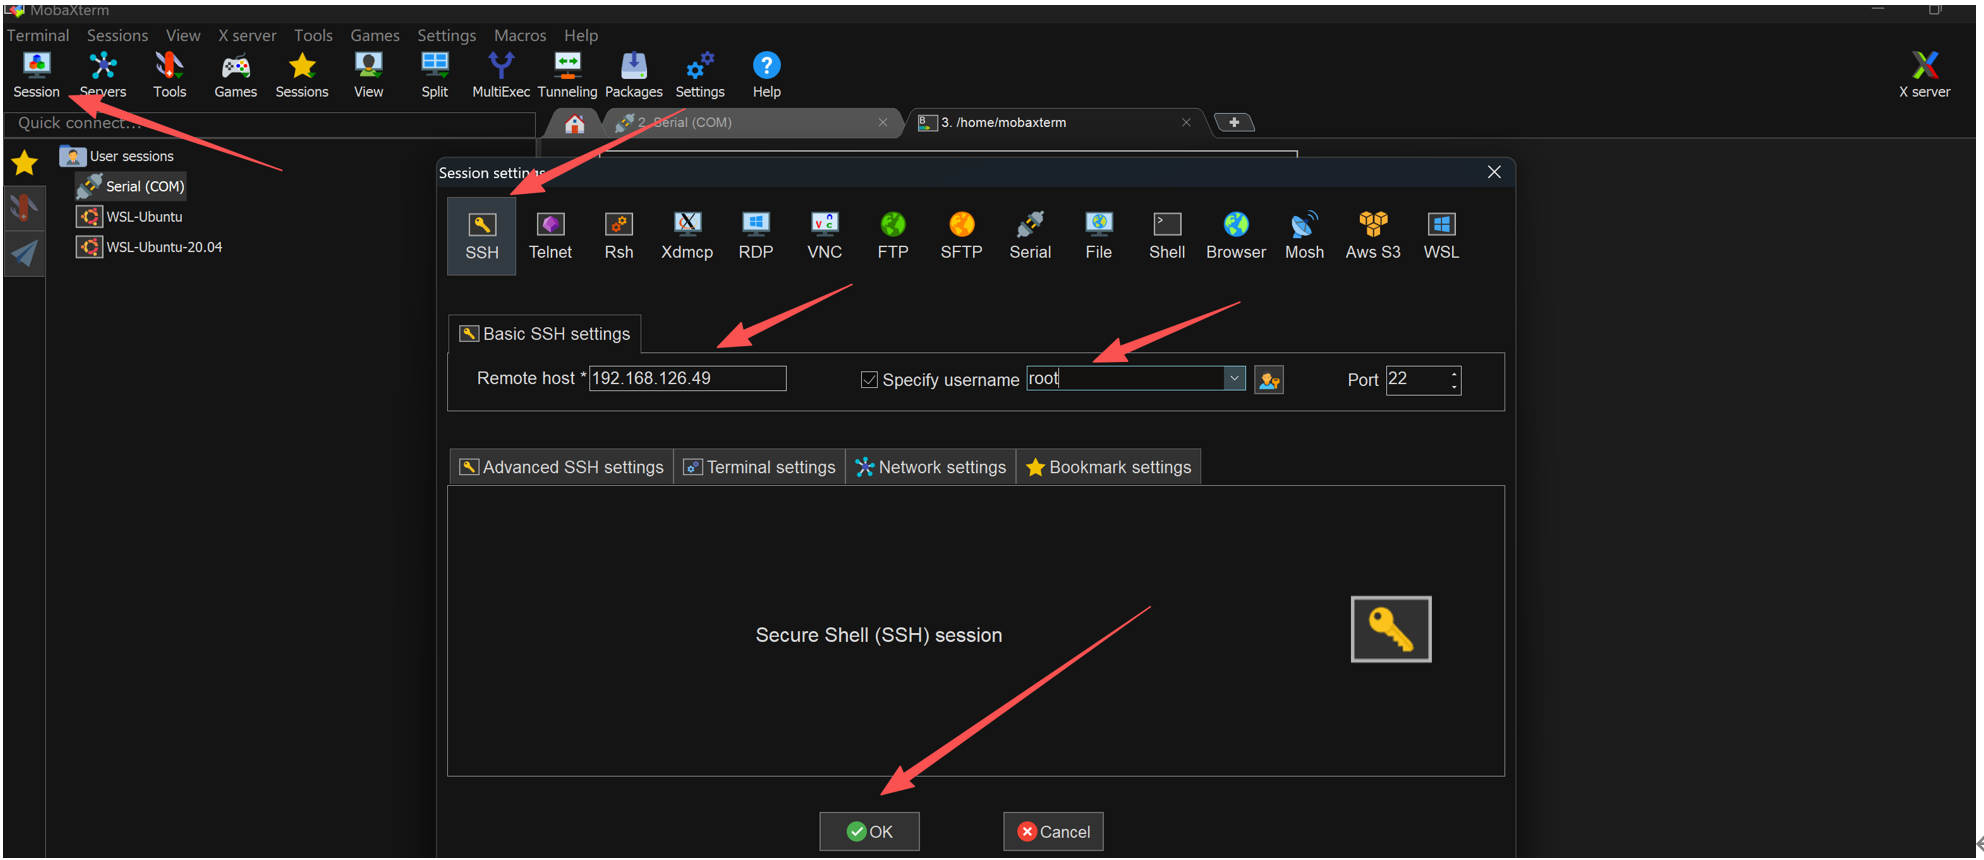
Task: Click the Session toolbar icon
Action: (37, 75)
